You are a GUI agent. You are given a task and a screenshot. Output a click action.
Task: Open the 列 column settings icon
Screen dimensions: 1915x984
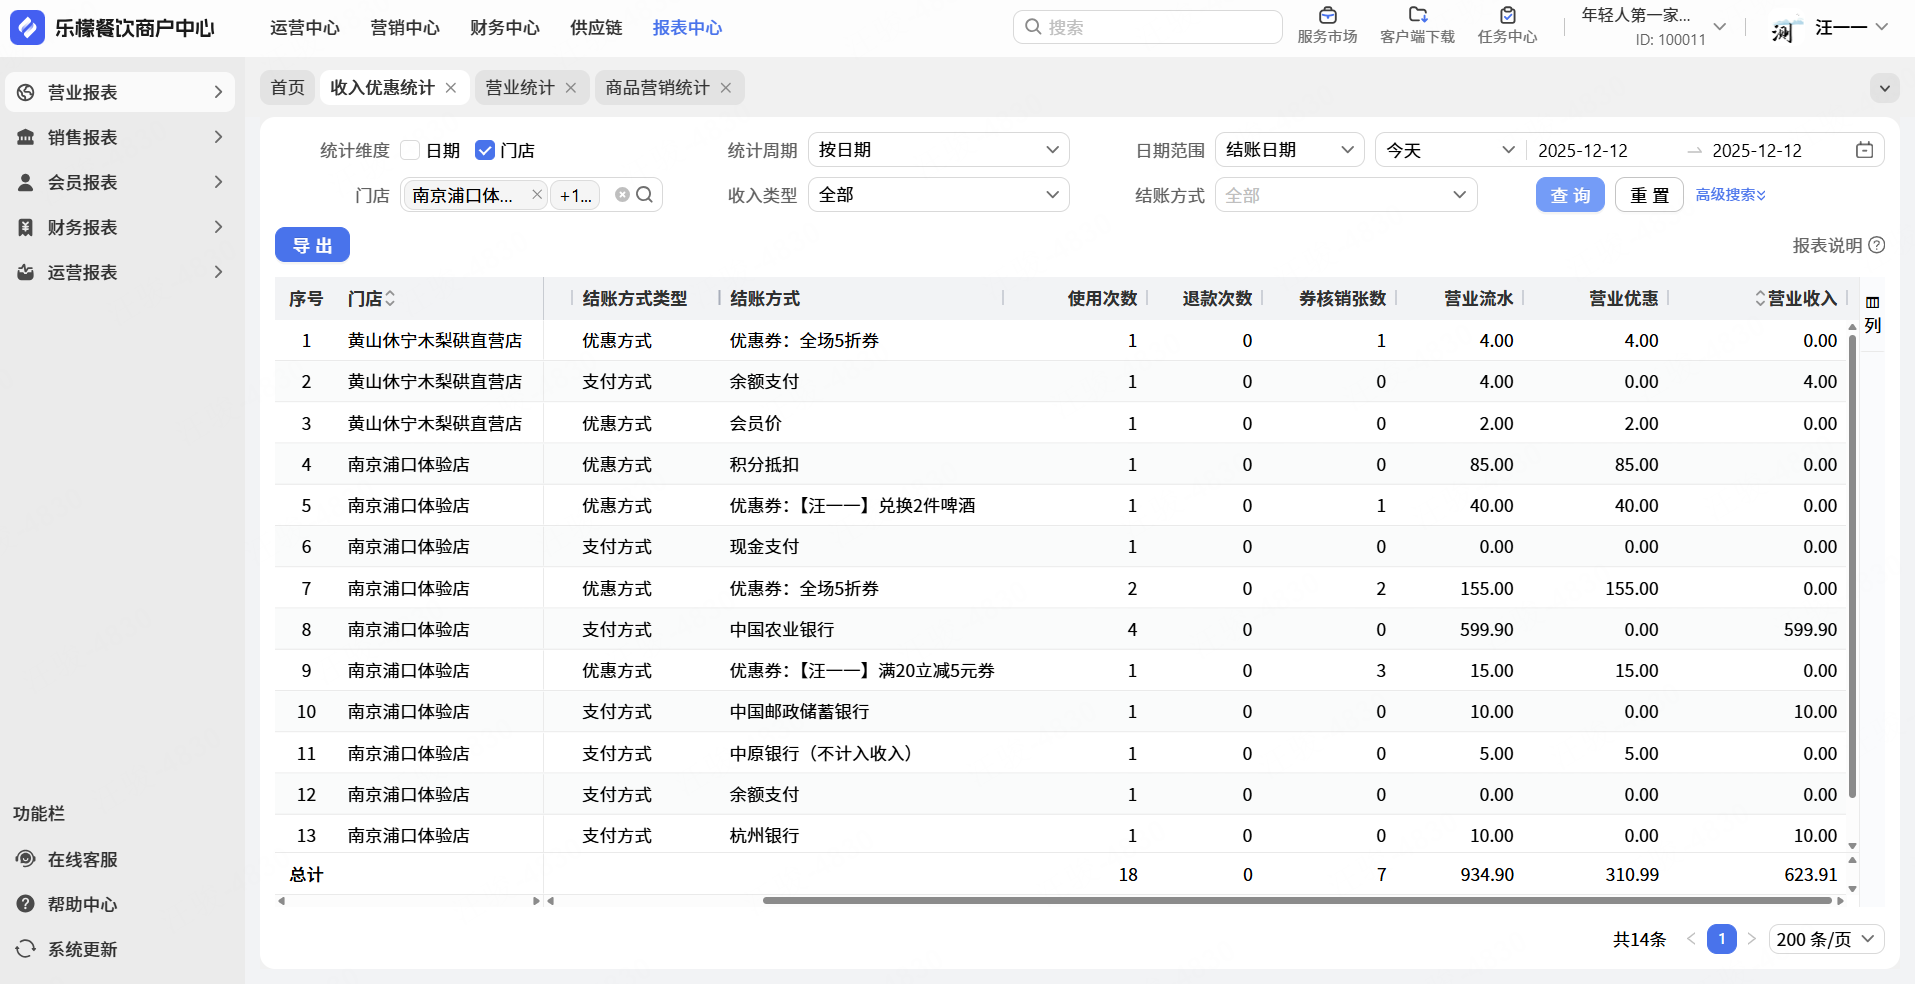point(1872,303)
